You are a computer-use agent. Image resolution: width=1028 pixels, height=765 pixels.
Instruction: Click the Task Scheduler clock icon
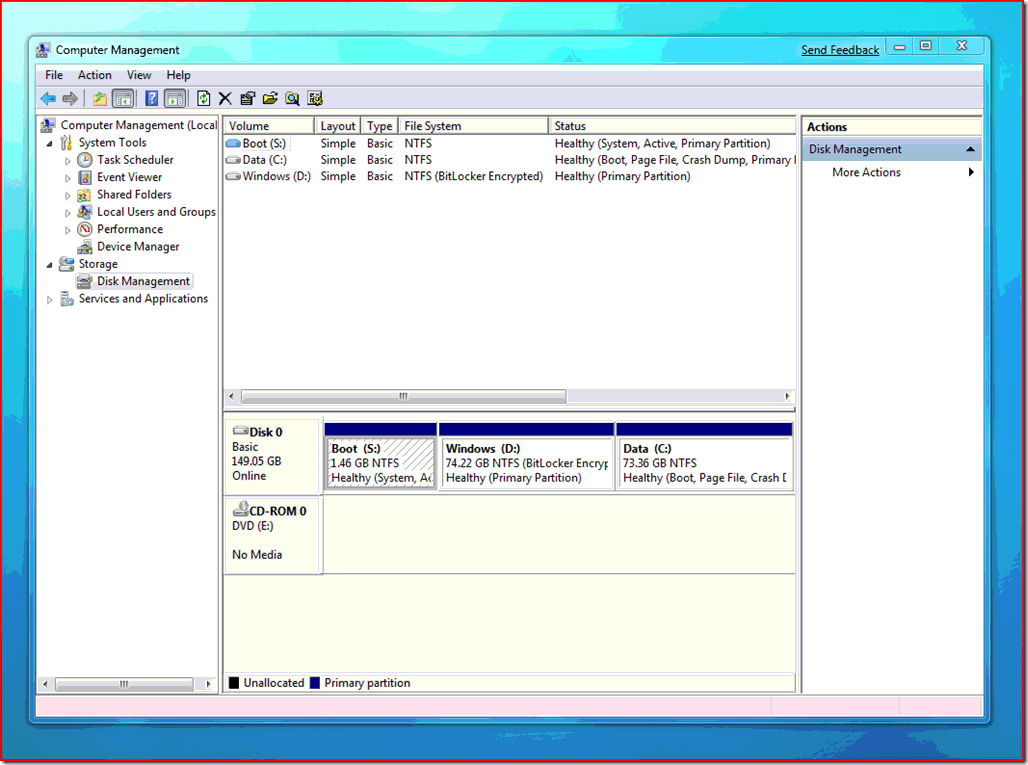85,160
